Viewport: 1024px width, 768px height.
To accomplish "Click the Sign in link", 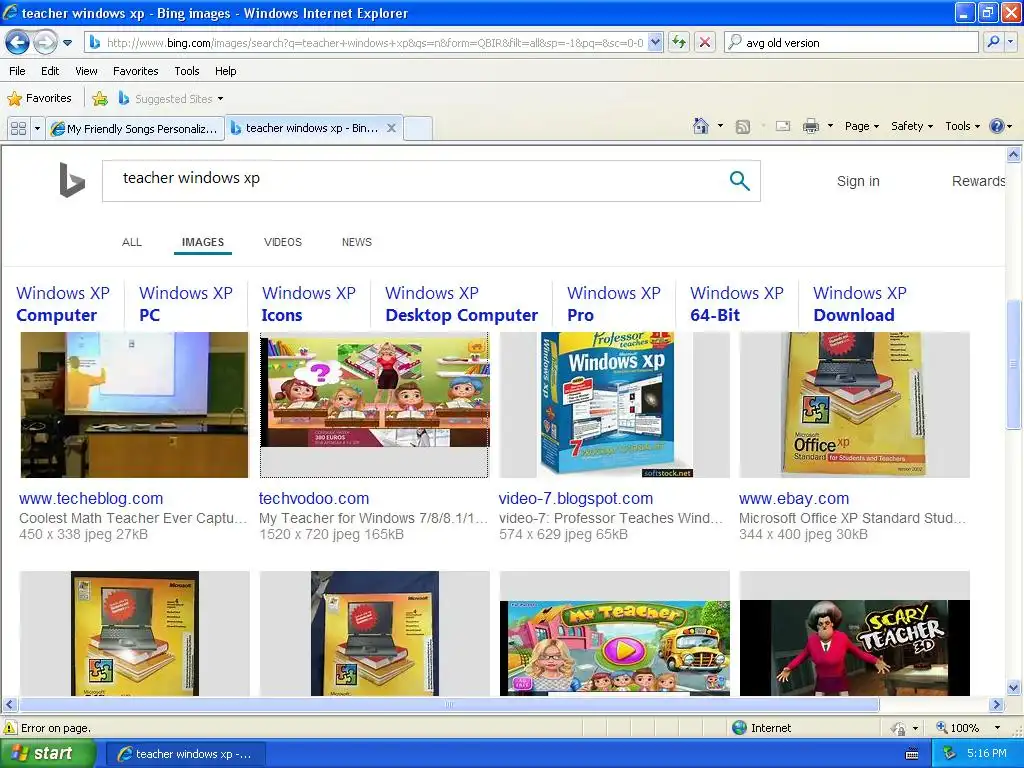I will pos(858,181).
